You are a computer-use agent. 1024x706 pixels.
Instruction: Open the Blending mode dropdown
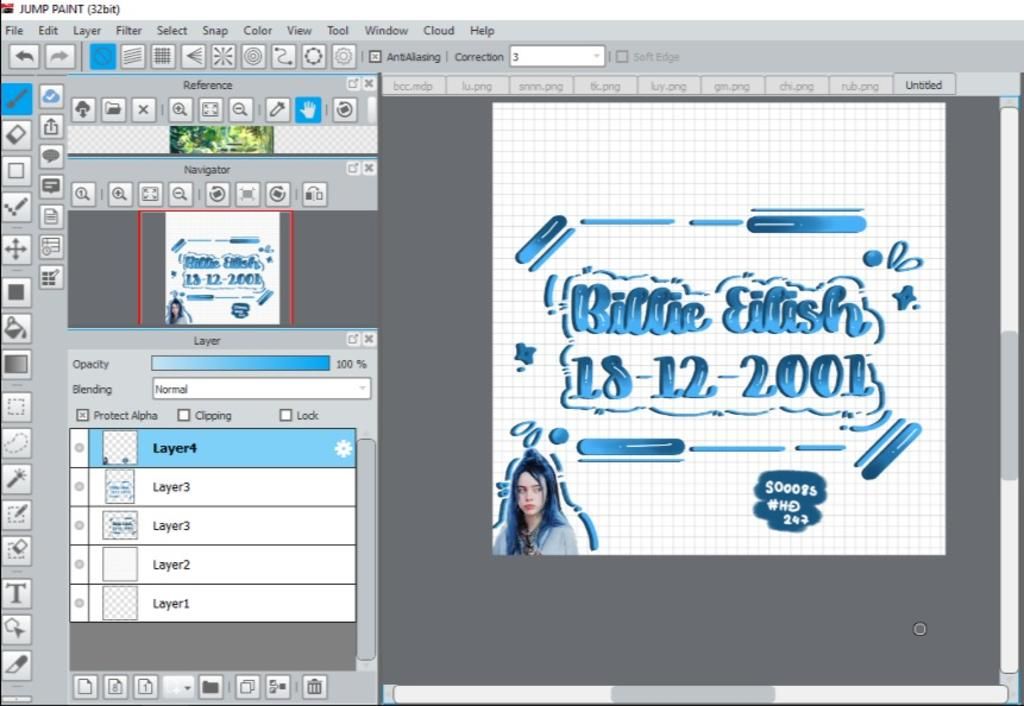point(261,389)
